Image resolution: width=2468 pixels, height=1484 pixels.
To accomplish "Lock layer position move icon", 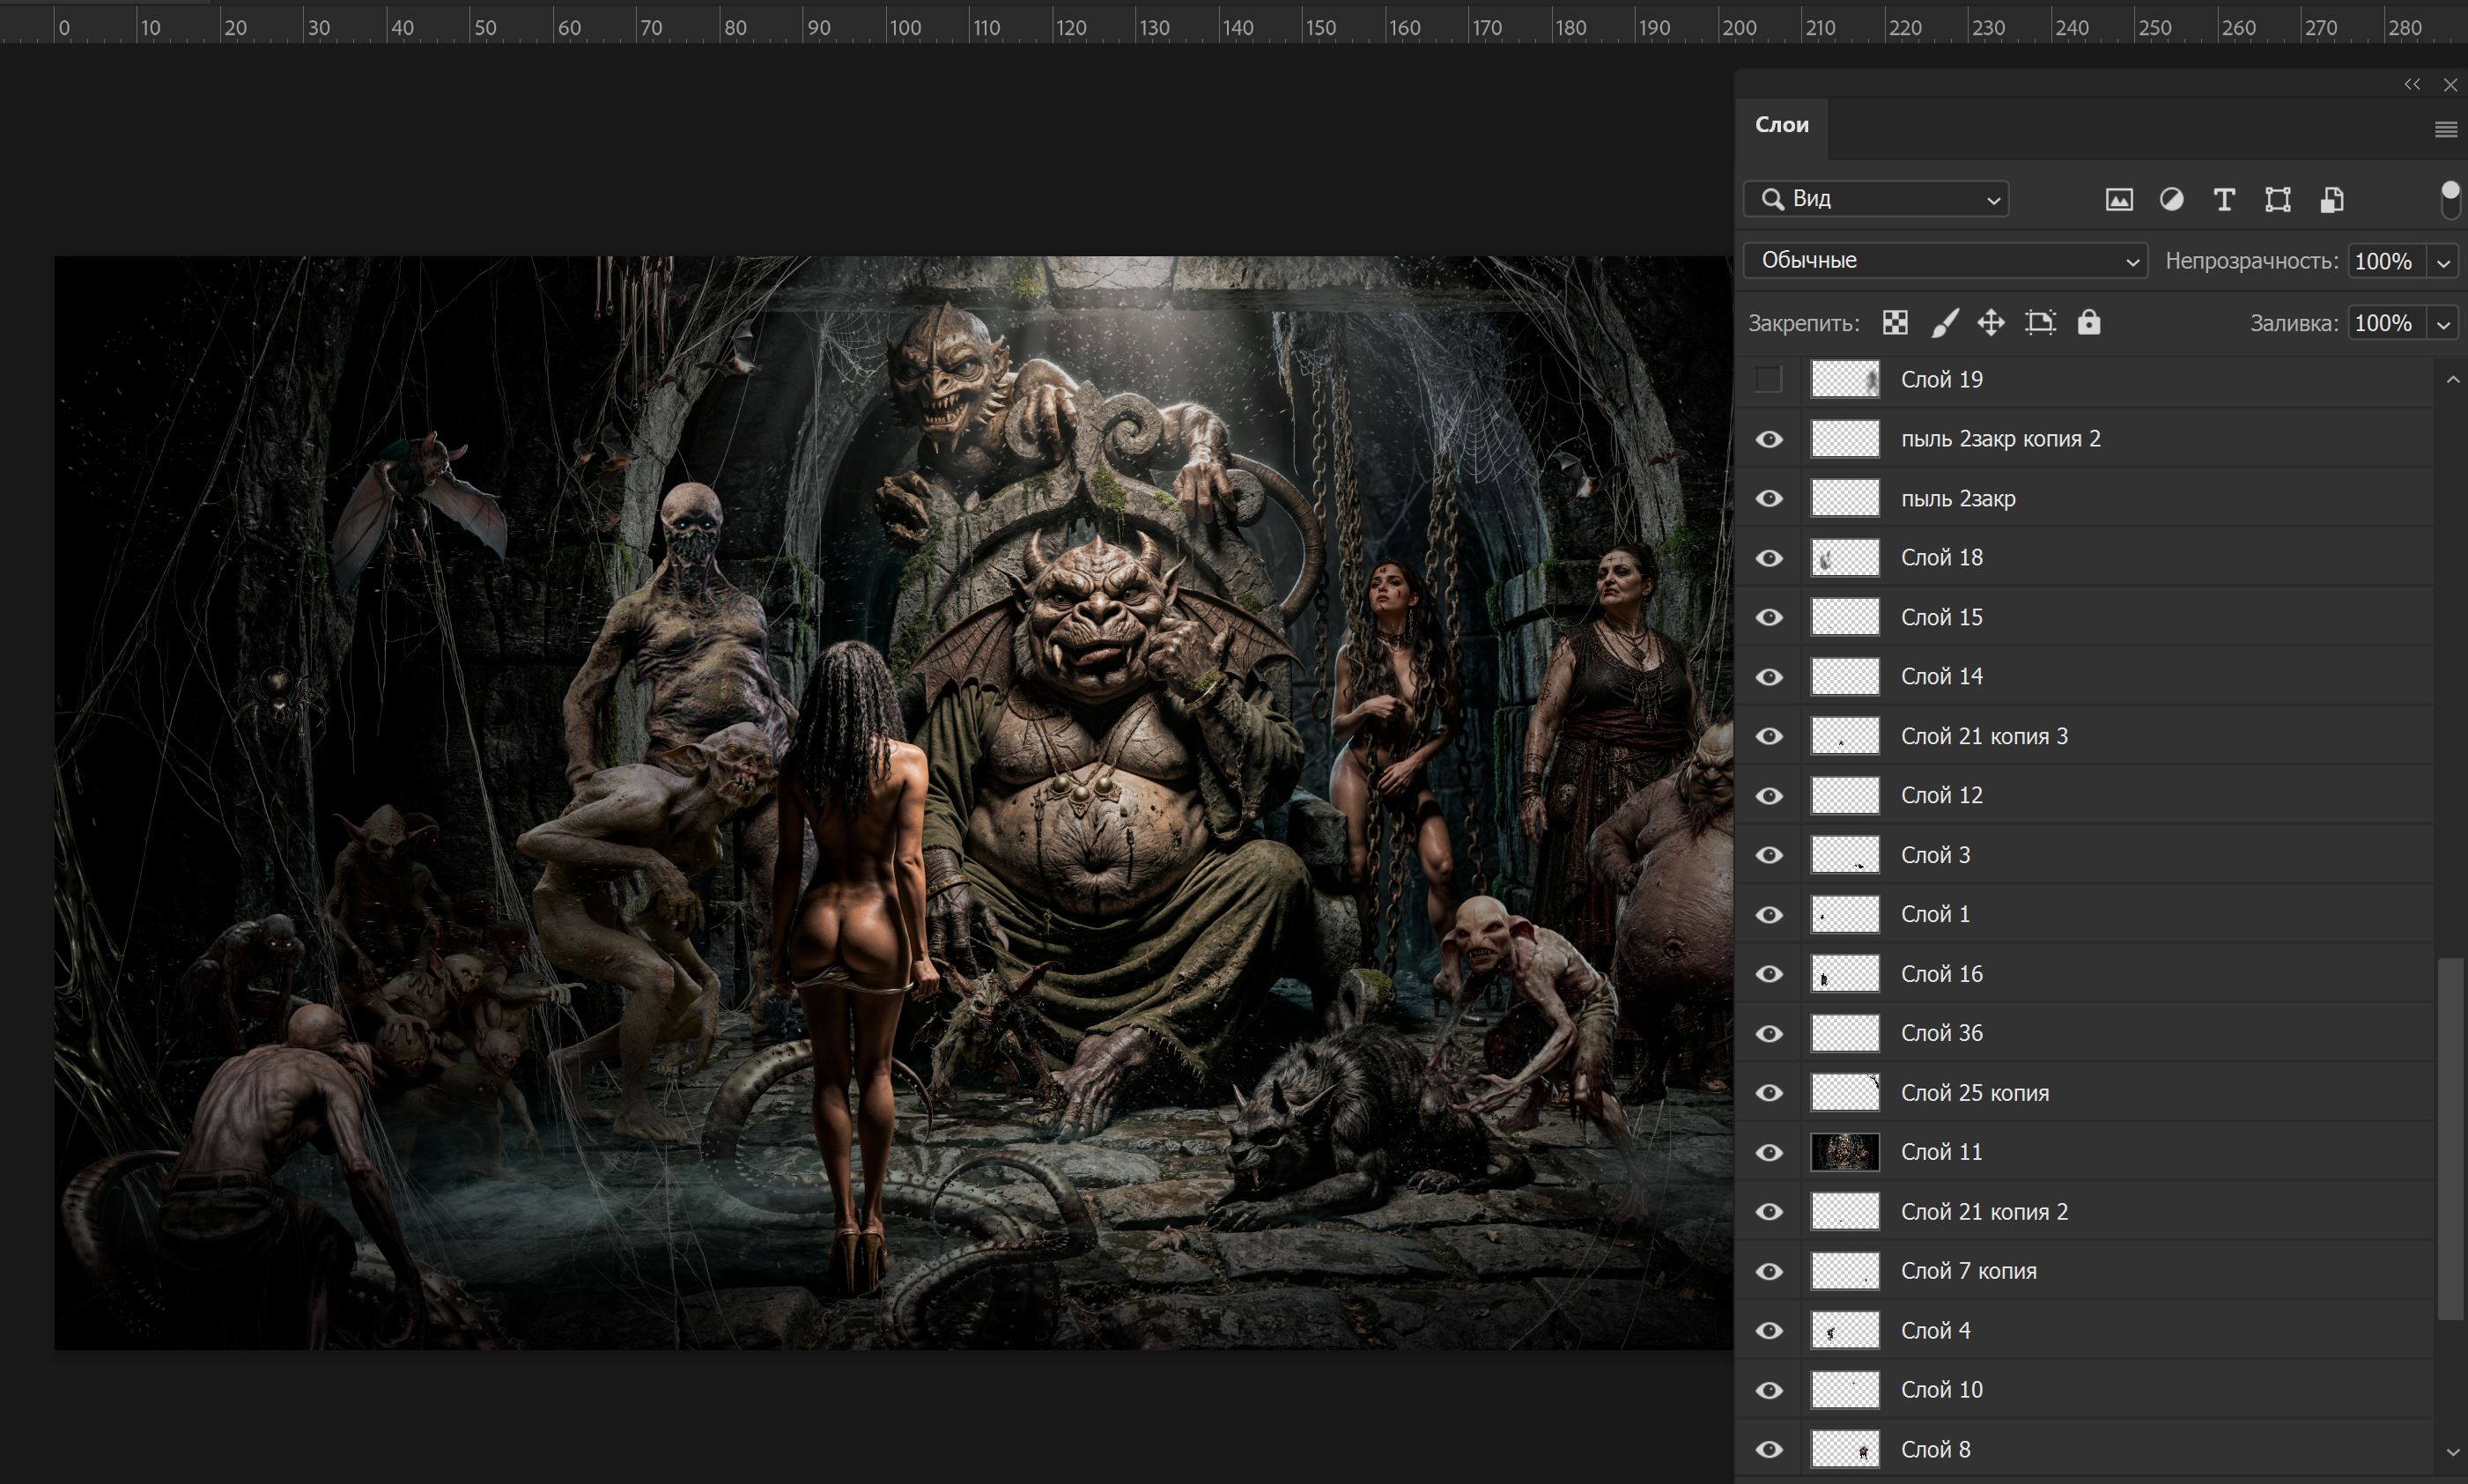I will click(x=1991, y=322).
